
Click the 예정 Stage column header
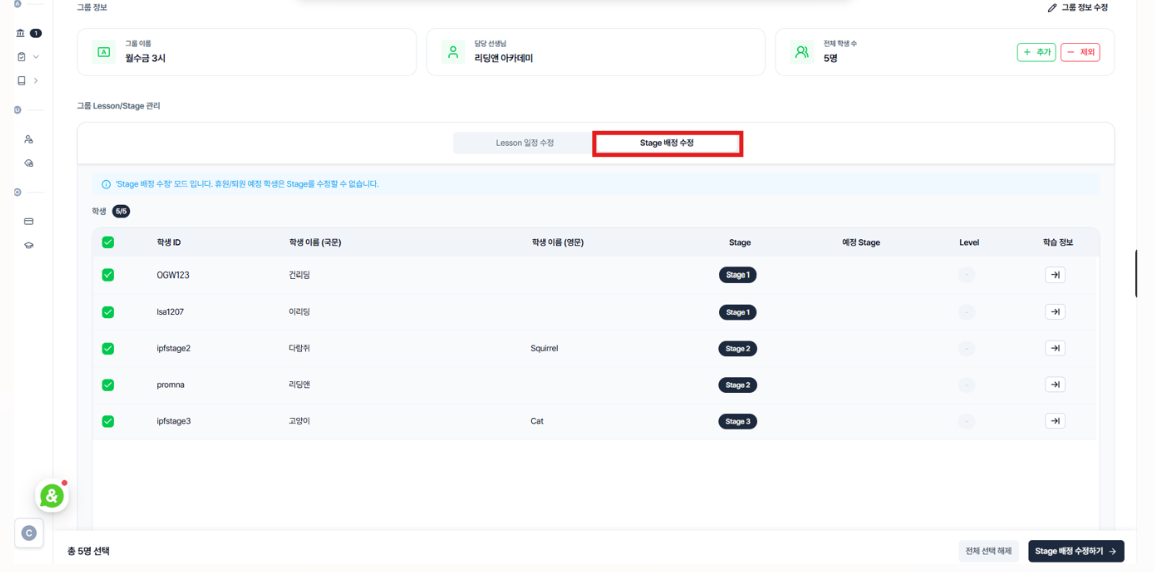(x=861, y=242)
